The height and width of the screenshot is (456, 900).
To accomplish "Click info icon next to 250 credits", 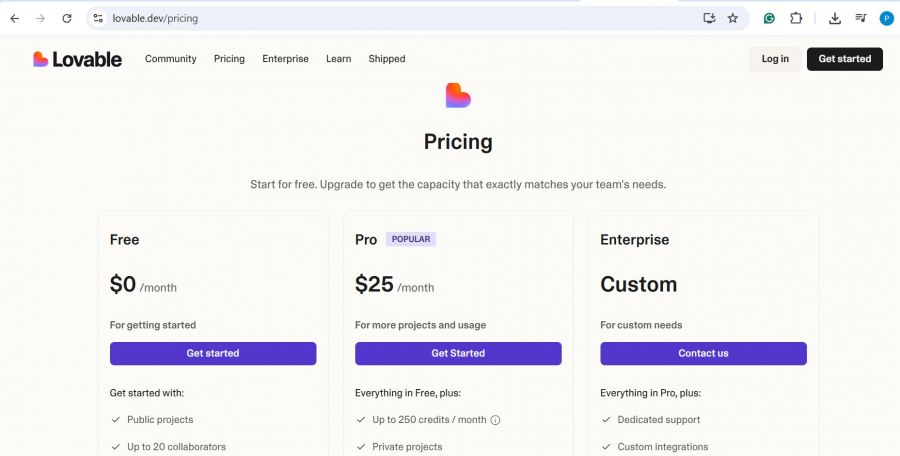I will pos(495,420).
